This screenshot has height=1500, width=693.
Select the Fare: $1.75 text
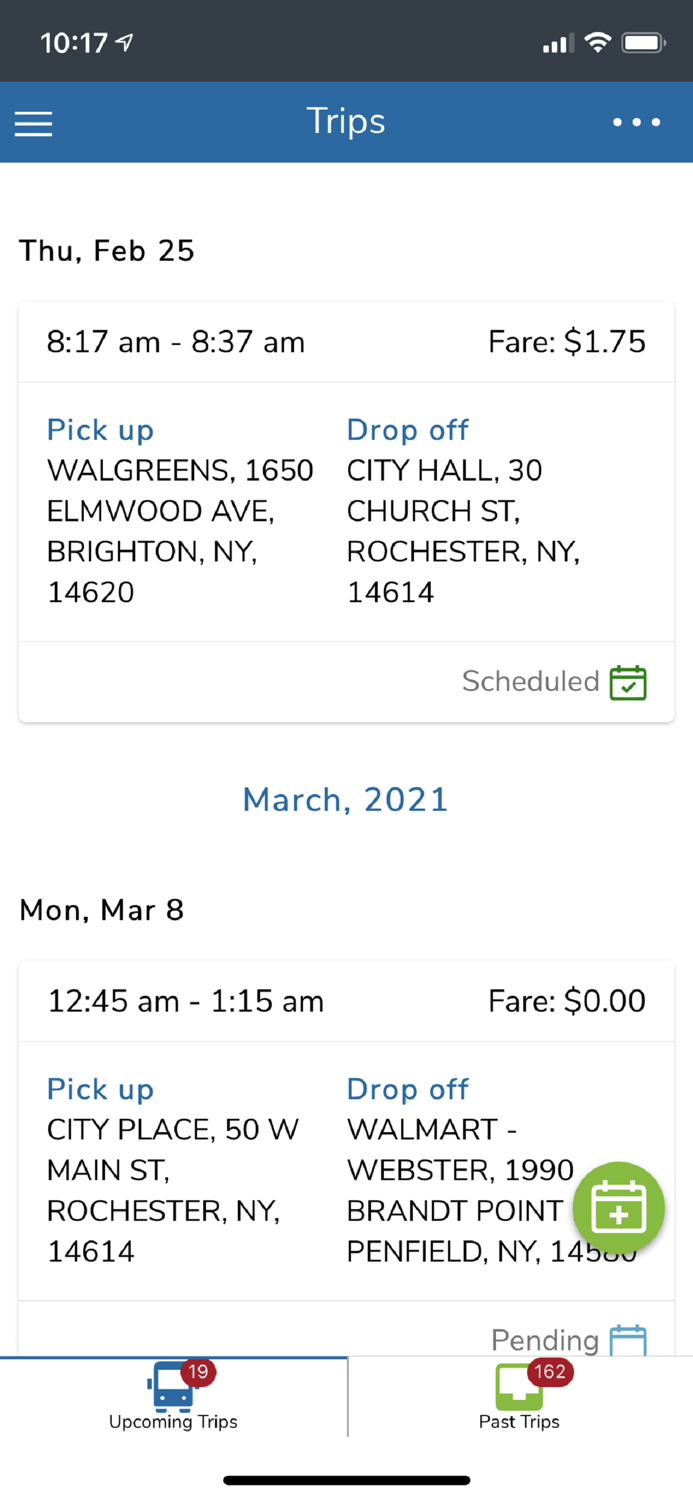point(566,341)
